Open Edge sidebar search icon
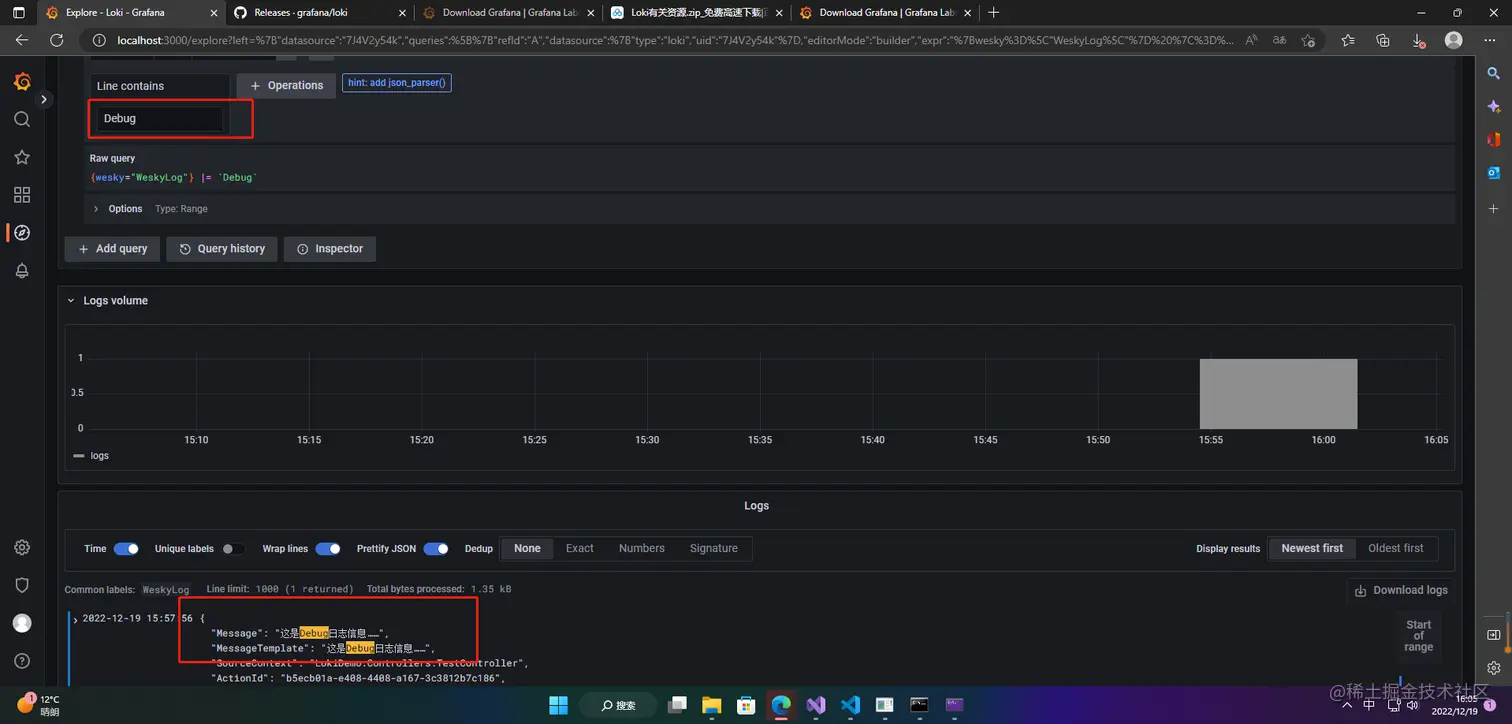This screenshot has width=1512, height=724. [1493, 73]
